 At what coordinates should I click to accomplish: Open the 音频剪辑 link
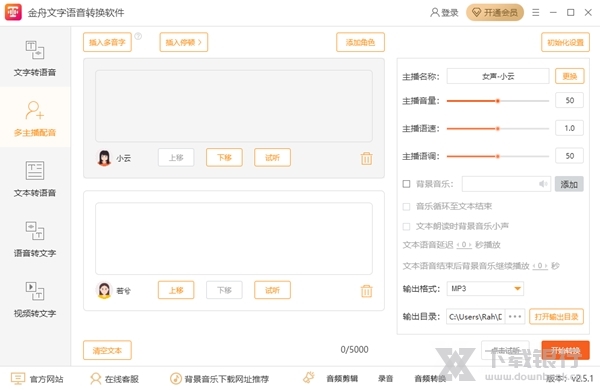click(342, 379)
